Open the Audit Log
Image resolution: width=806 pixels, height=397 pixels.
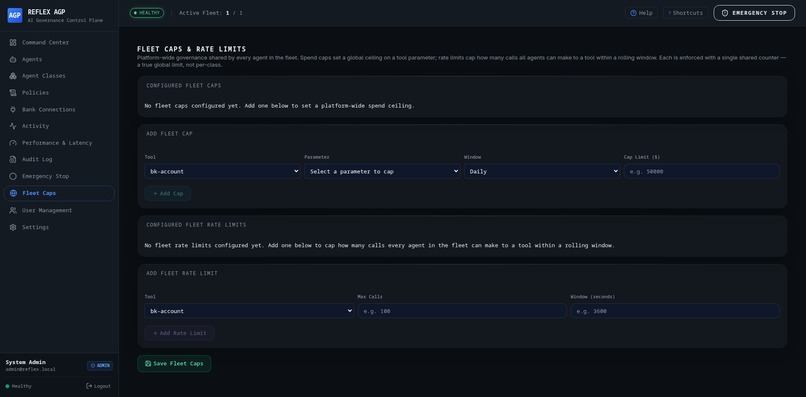tap(59, 159)
